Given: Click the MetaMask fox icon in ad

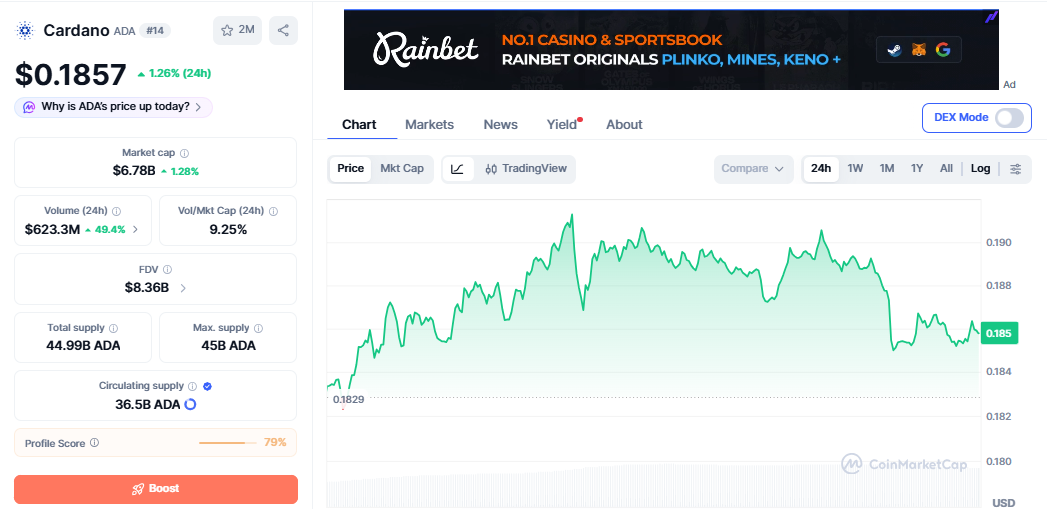Looking at the screenshot, I should (919, 49).
